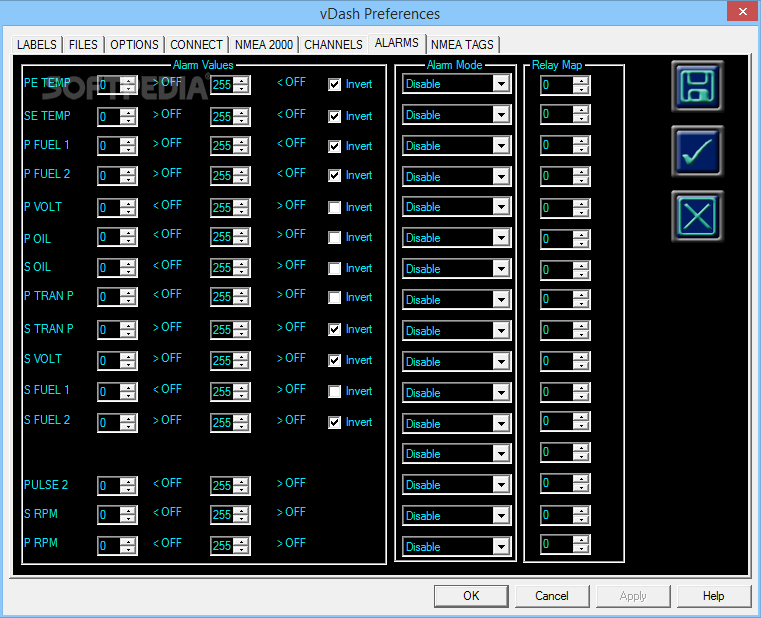Toggle Invert checkbox for PE TEMP

[334, 84]
